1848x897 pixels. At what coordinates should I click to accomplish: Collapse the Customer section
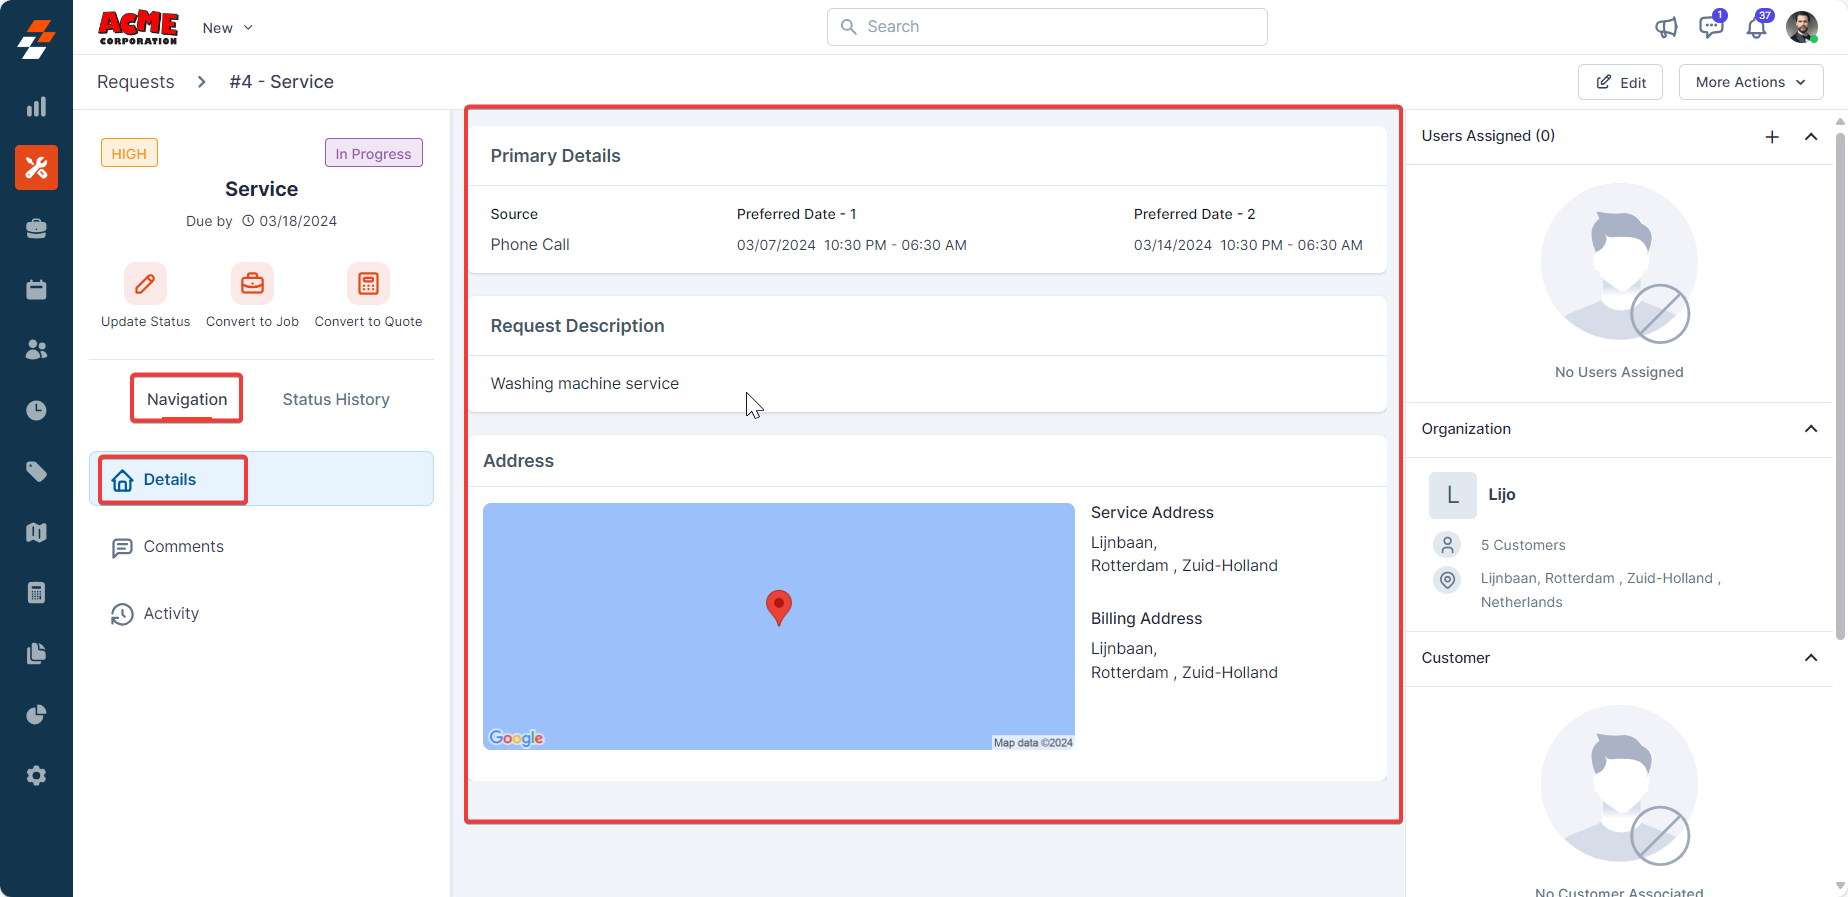pos(1811,658)
